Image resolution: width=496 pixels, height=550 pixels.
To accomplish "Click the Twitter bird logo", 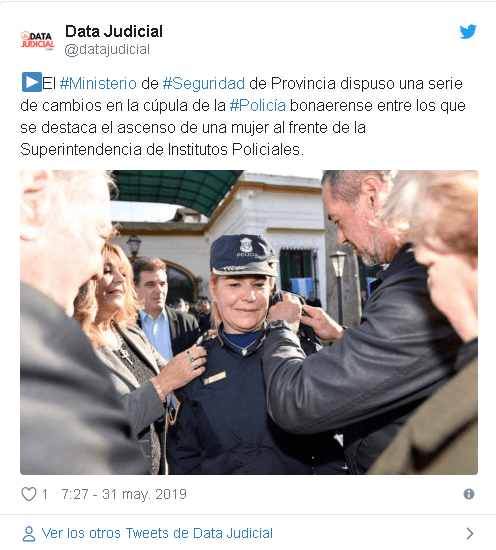I will tap(468, 32).
